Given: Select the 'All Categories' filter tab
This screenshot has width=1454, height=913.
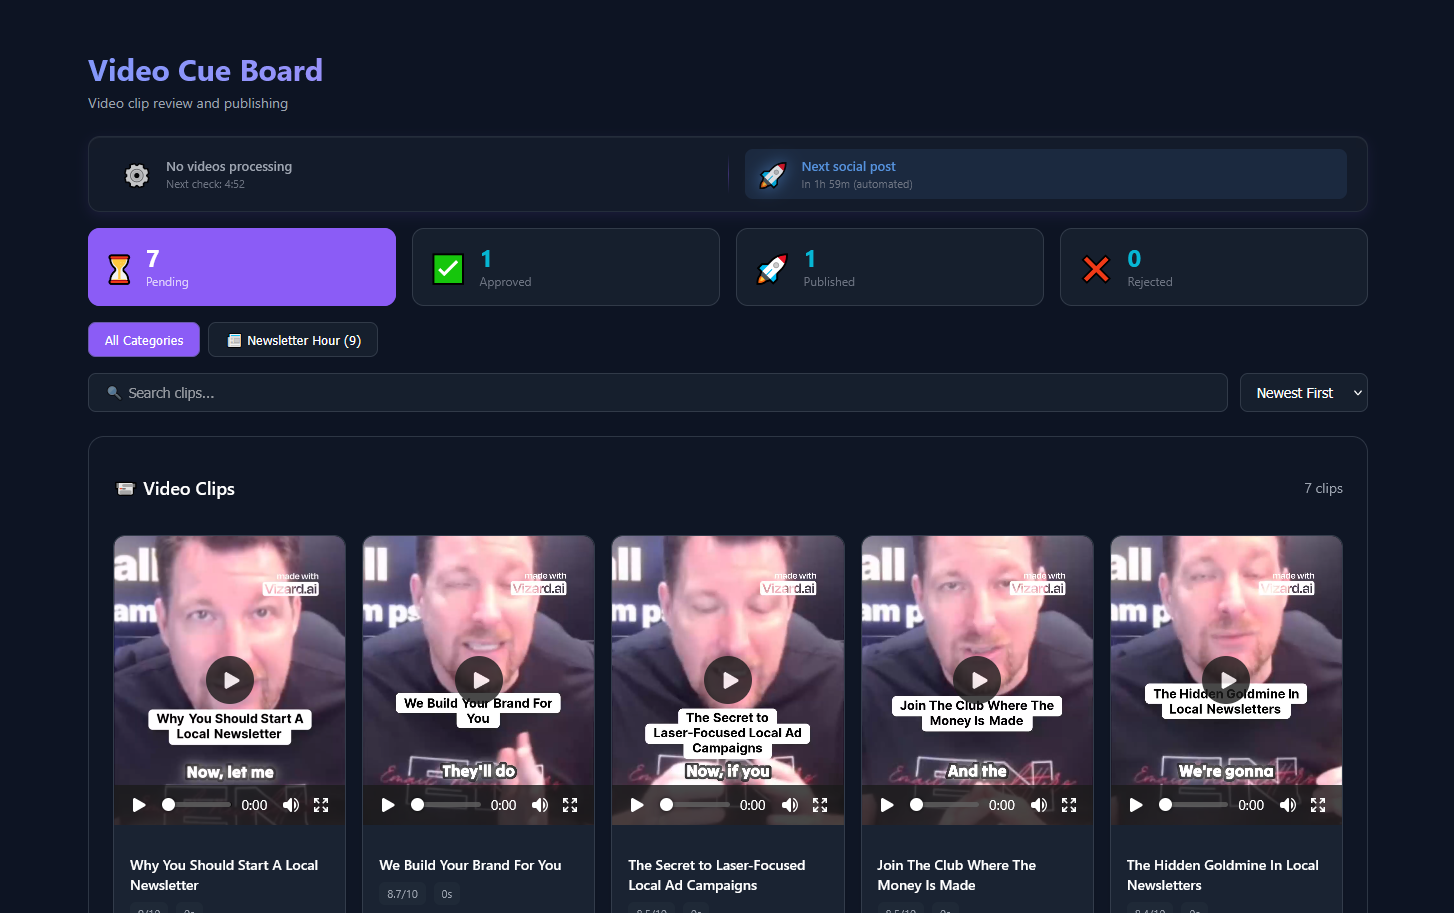Looking at the screenshot, I should [144, 340].
